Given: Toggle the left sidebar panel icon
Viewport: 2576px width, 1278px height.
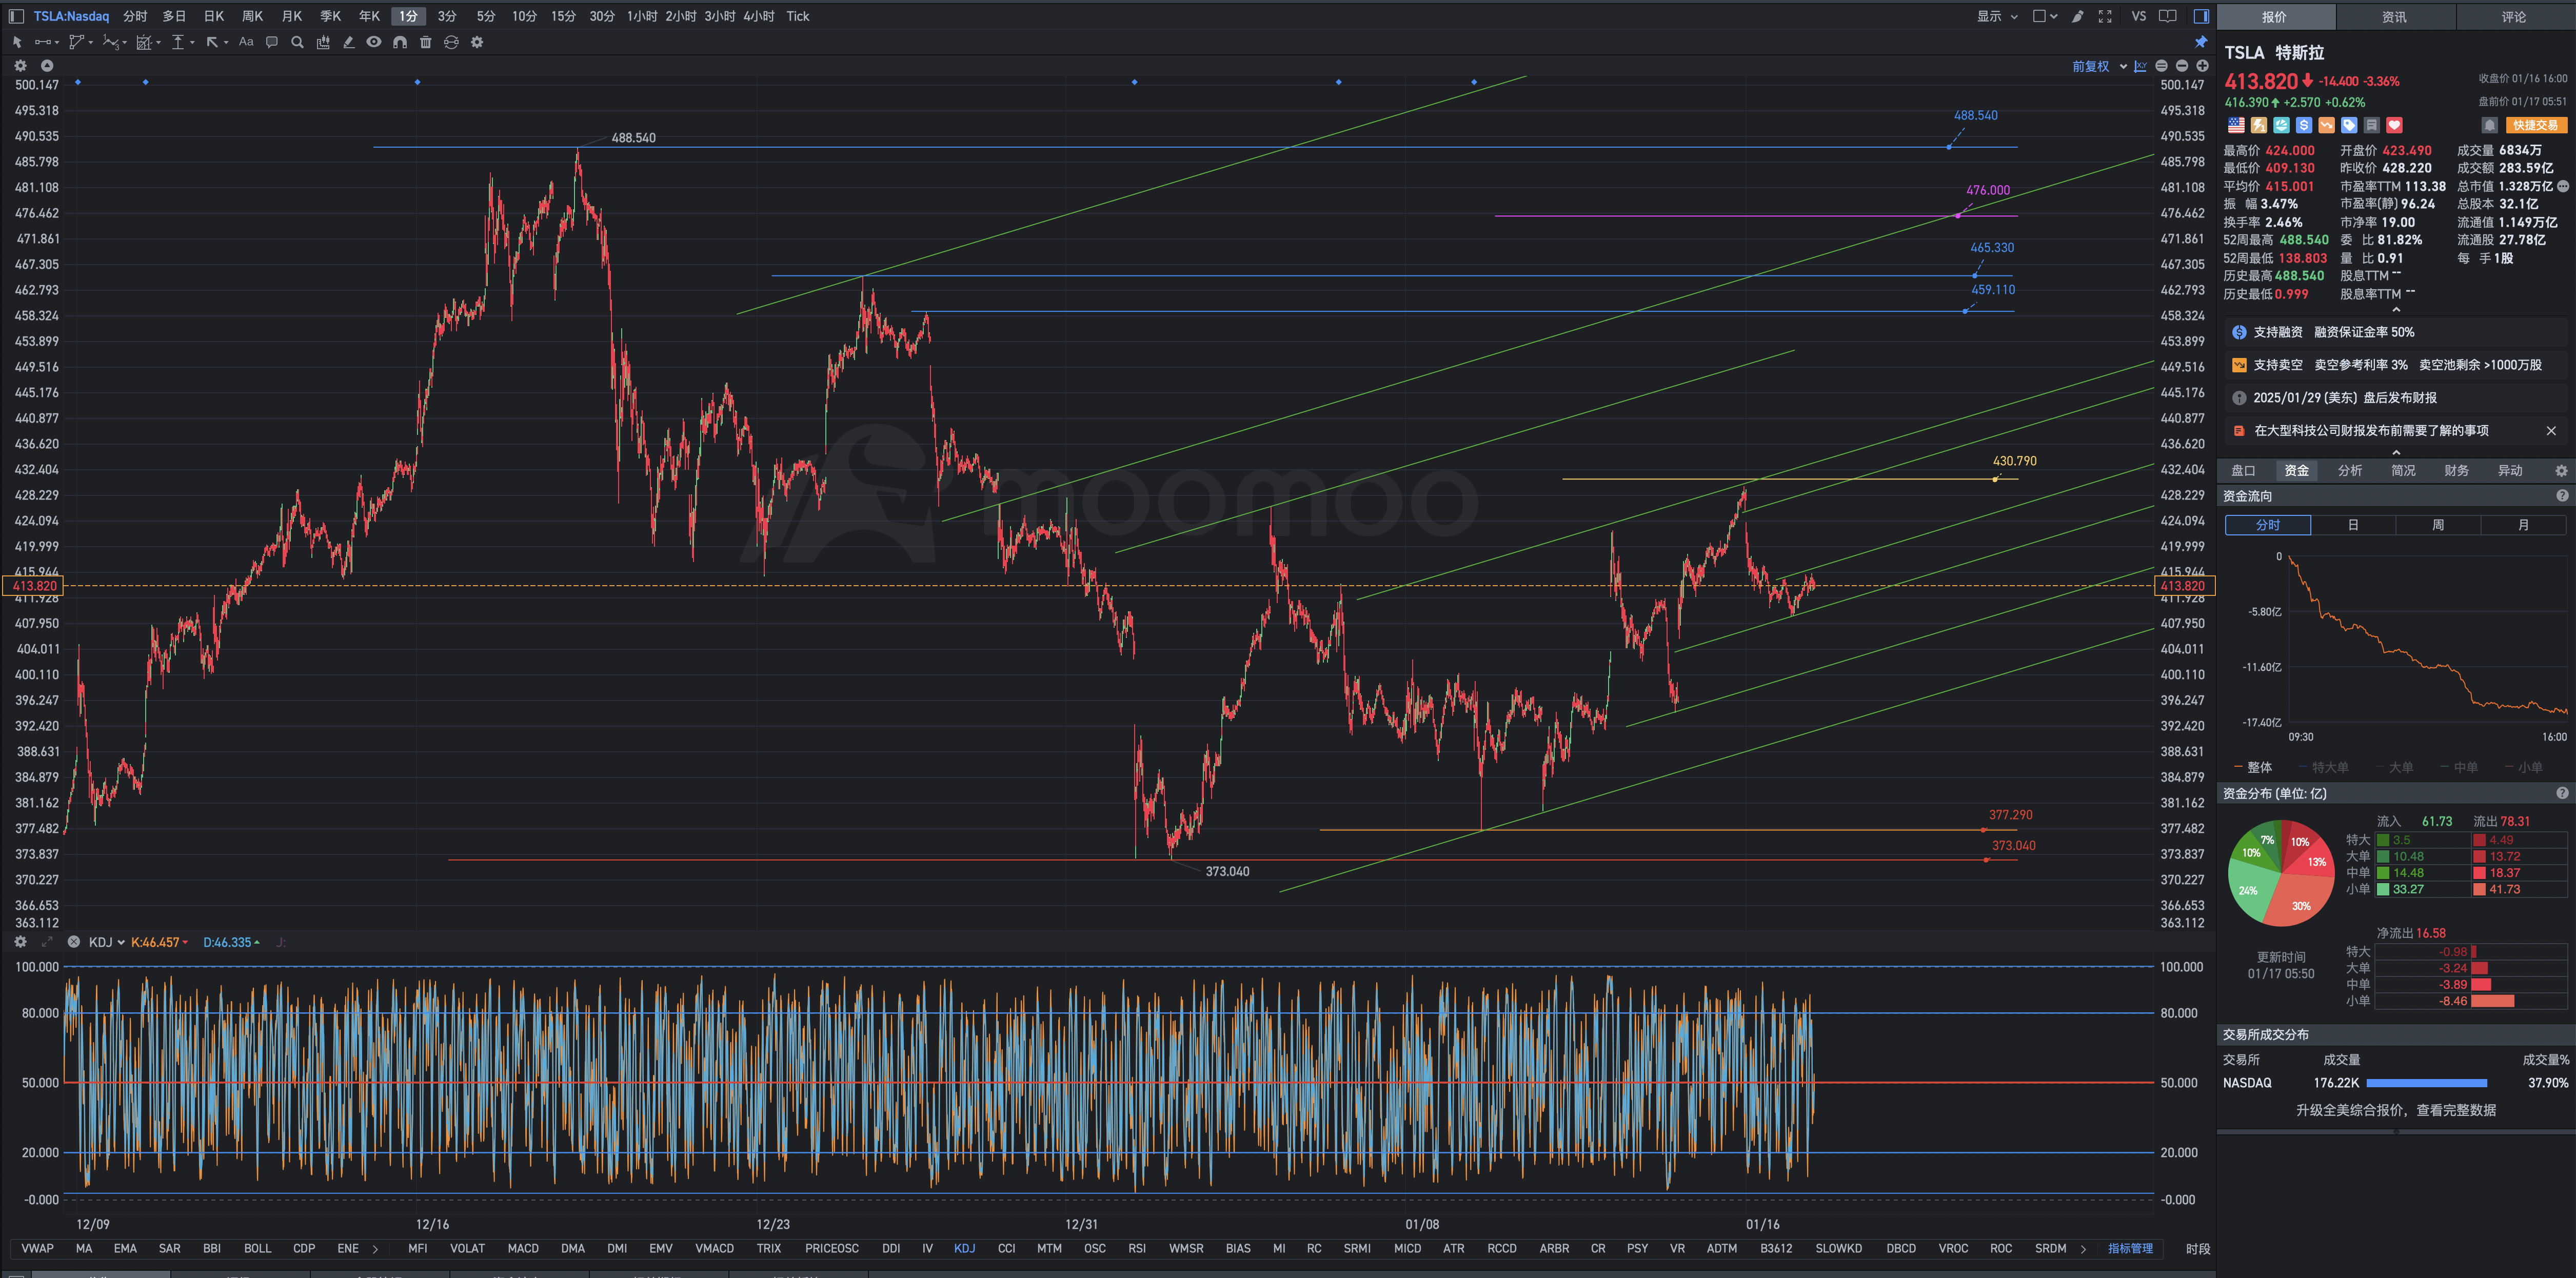Looking at the screenshot, I should pyautogui.click(x=16, y=16).
